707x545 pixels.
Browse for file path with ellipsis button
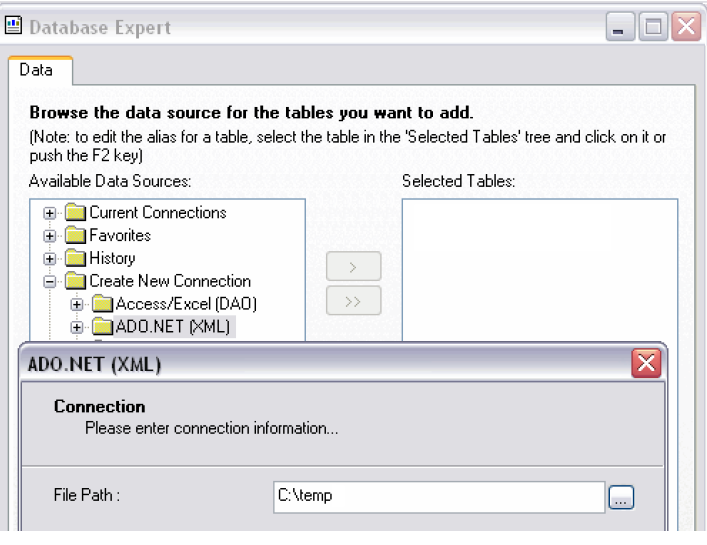pos(622,497)
